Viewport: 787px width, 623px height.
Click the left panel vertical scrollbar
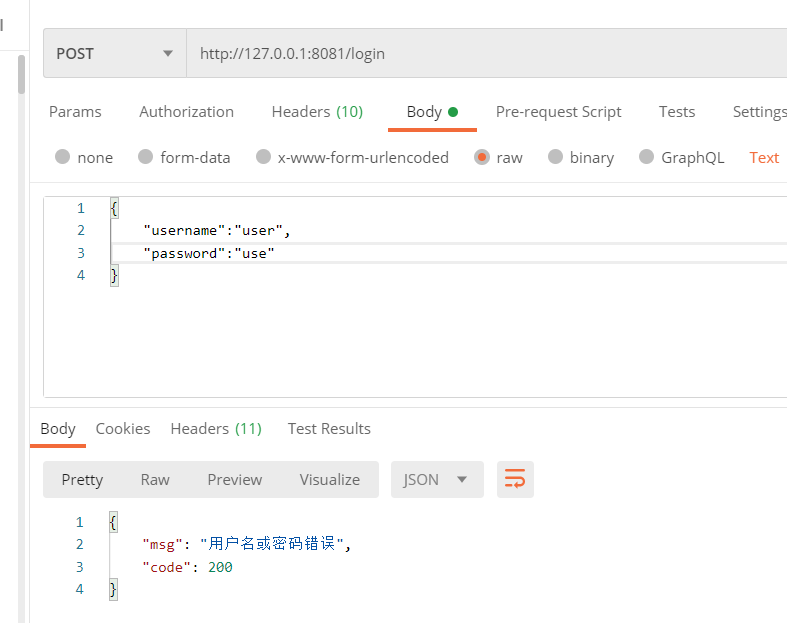[21, 75]
